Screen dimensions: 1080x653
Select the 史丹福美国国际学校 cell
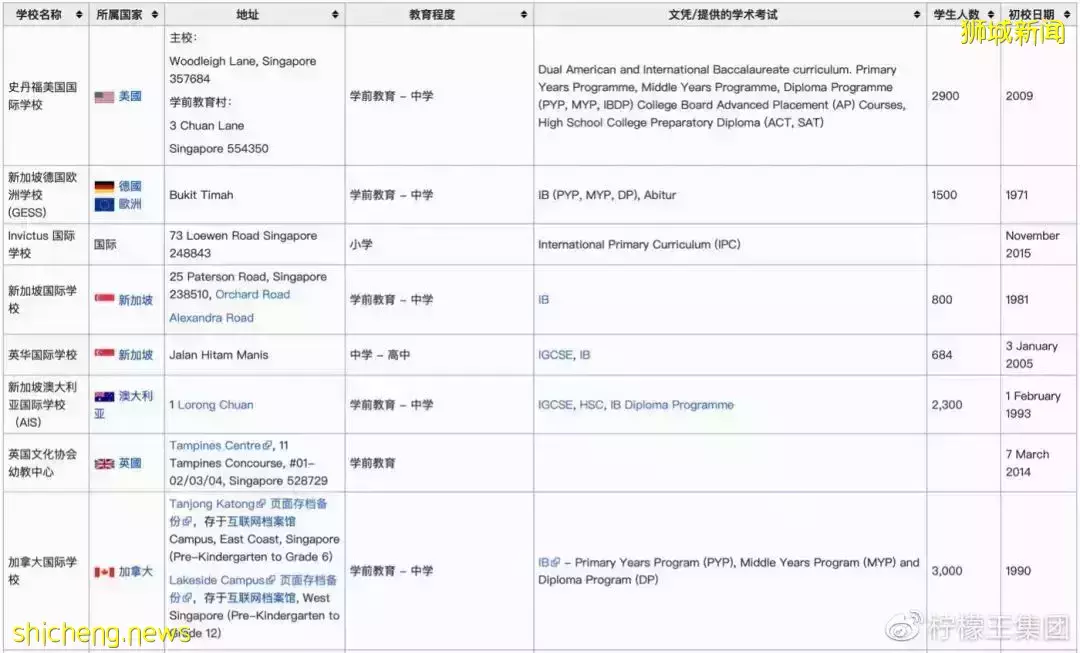(x=46, y=96)
